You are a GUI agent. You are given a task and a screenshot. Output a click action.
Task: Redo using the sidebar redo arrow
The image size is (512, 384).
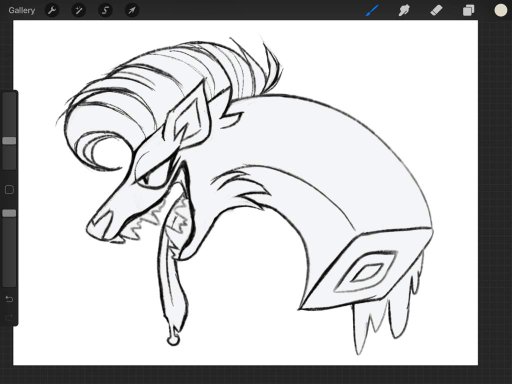pos(9,317)
